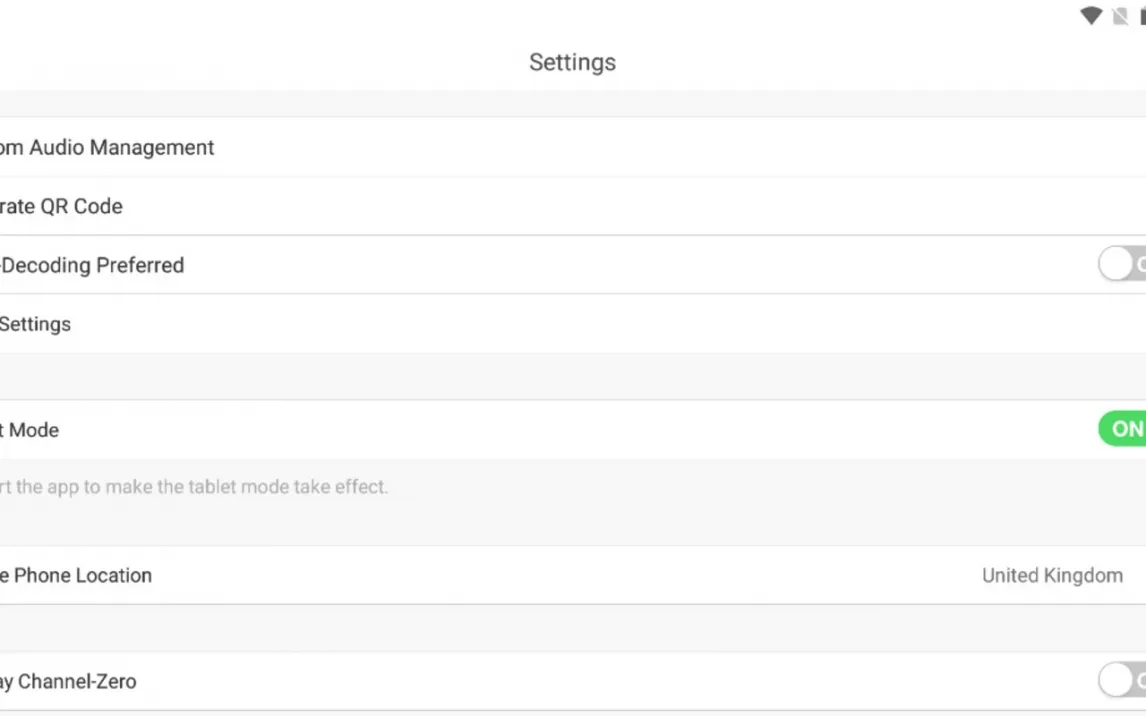Click the white knob of Channel-Zero switch
Screen dimensions: 1146x716
click(x=1115, y=681)
